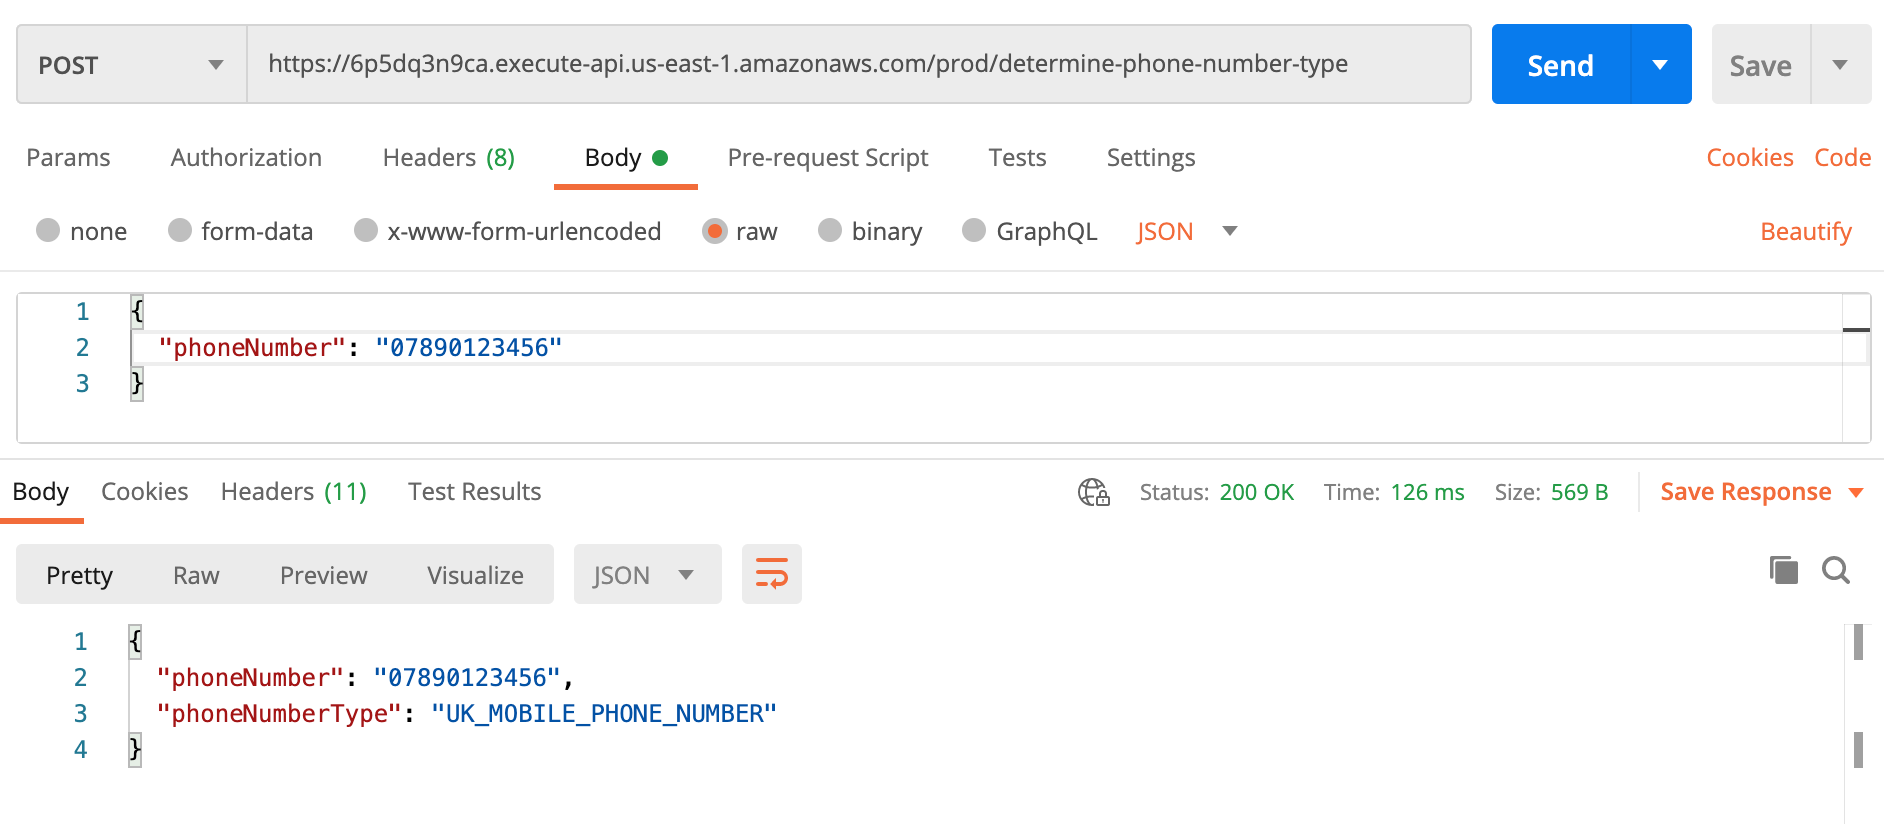The image size is (1884, 824).
Task: Open the response Headers (11) tab
Action: click(294, 492)
